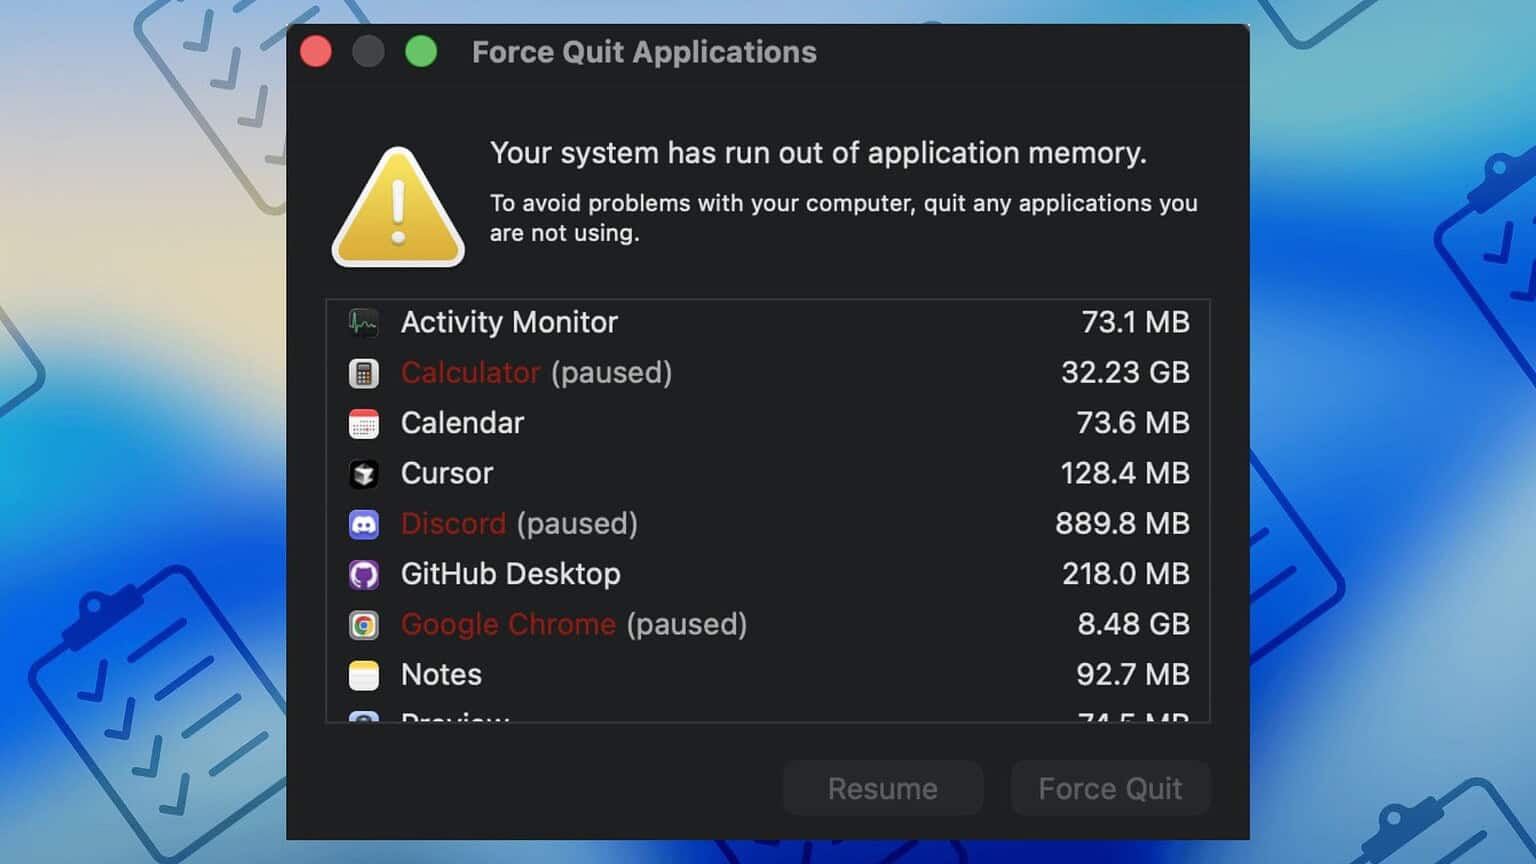Screen dimensions: 1536x864
Task: Click the Preview app icon
Action: point(363,718)
